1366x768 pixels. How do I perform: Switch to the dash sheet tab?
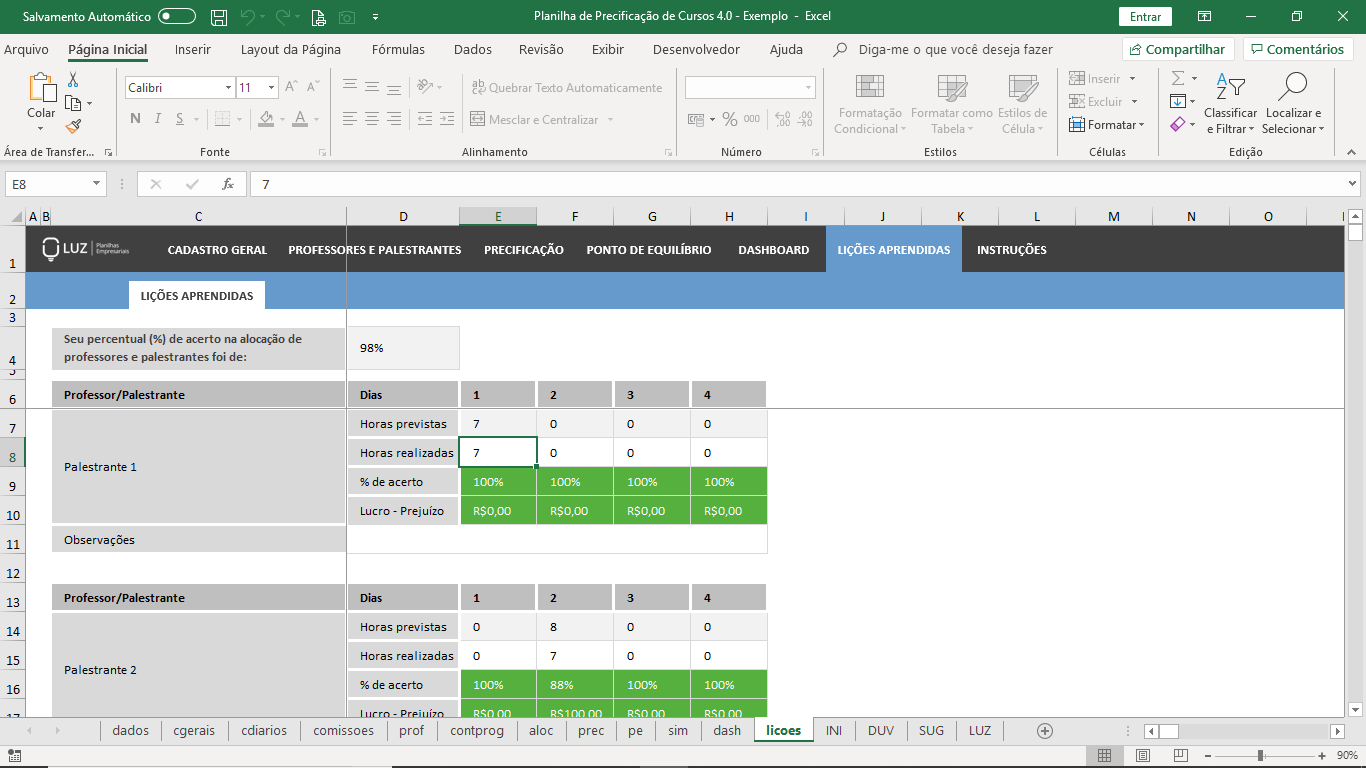727,731
